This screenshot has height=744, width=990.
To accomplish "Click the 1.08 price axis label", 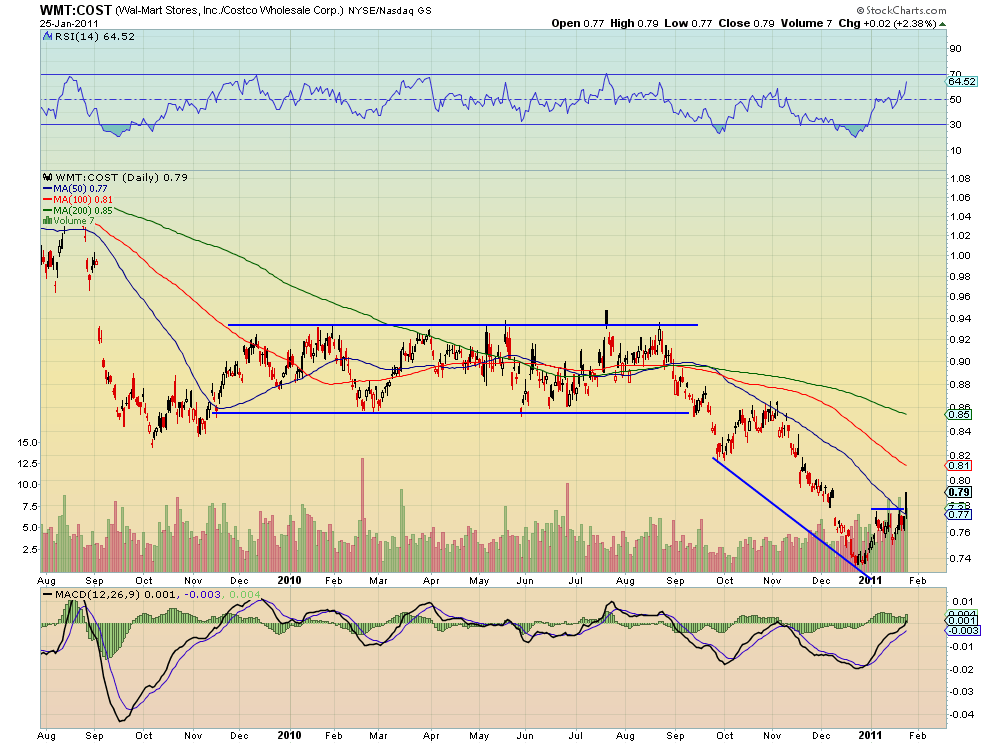I will [960, 179].
